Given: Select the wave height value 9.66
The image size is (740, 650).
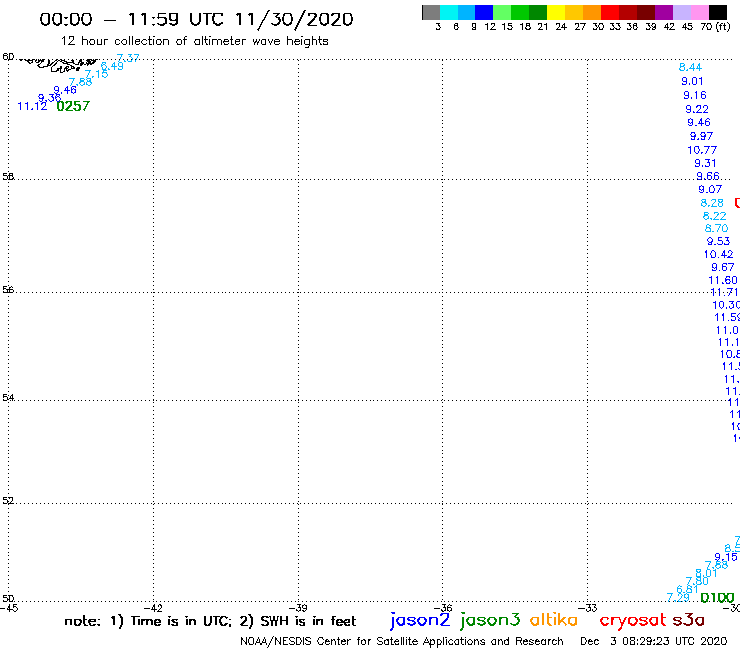Looking at the screenshot, I should point(708,176).
